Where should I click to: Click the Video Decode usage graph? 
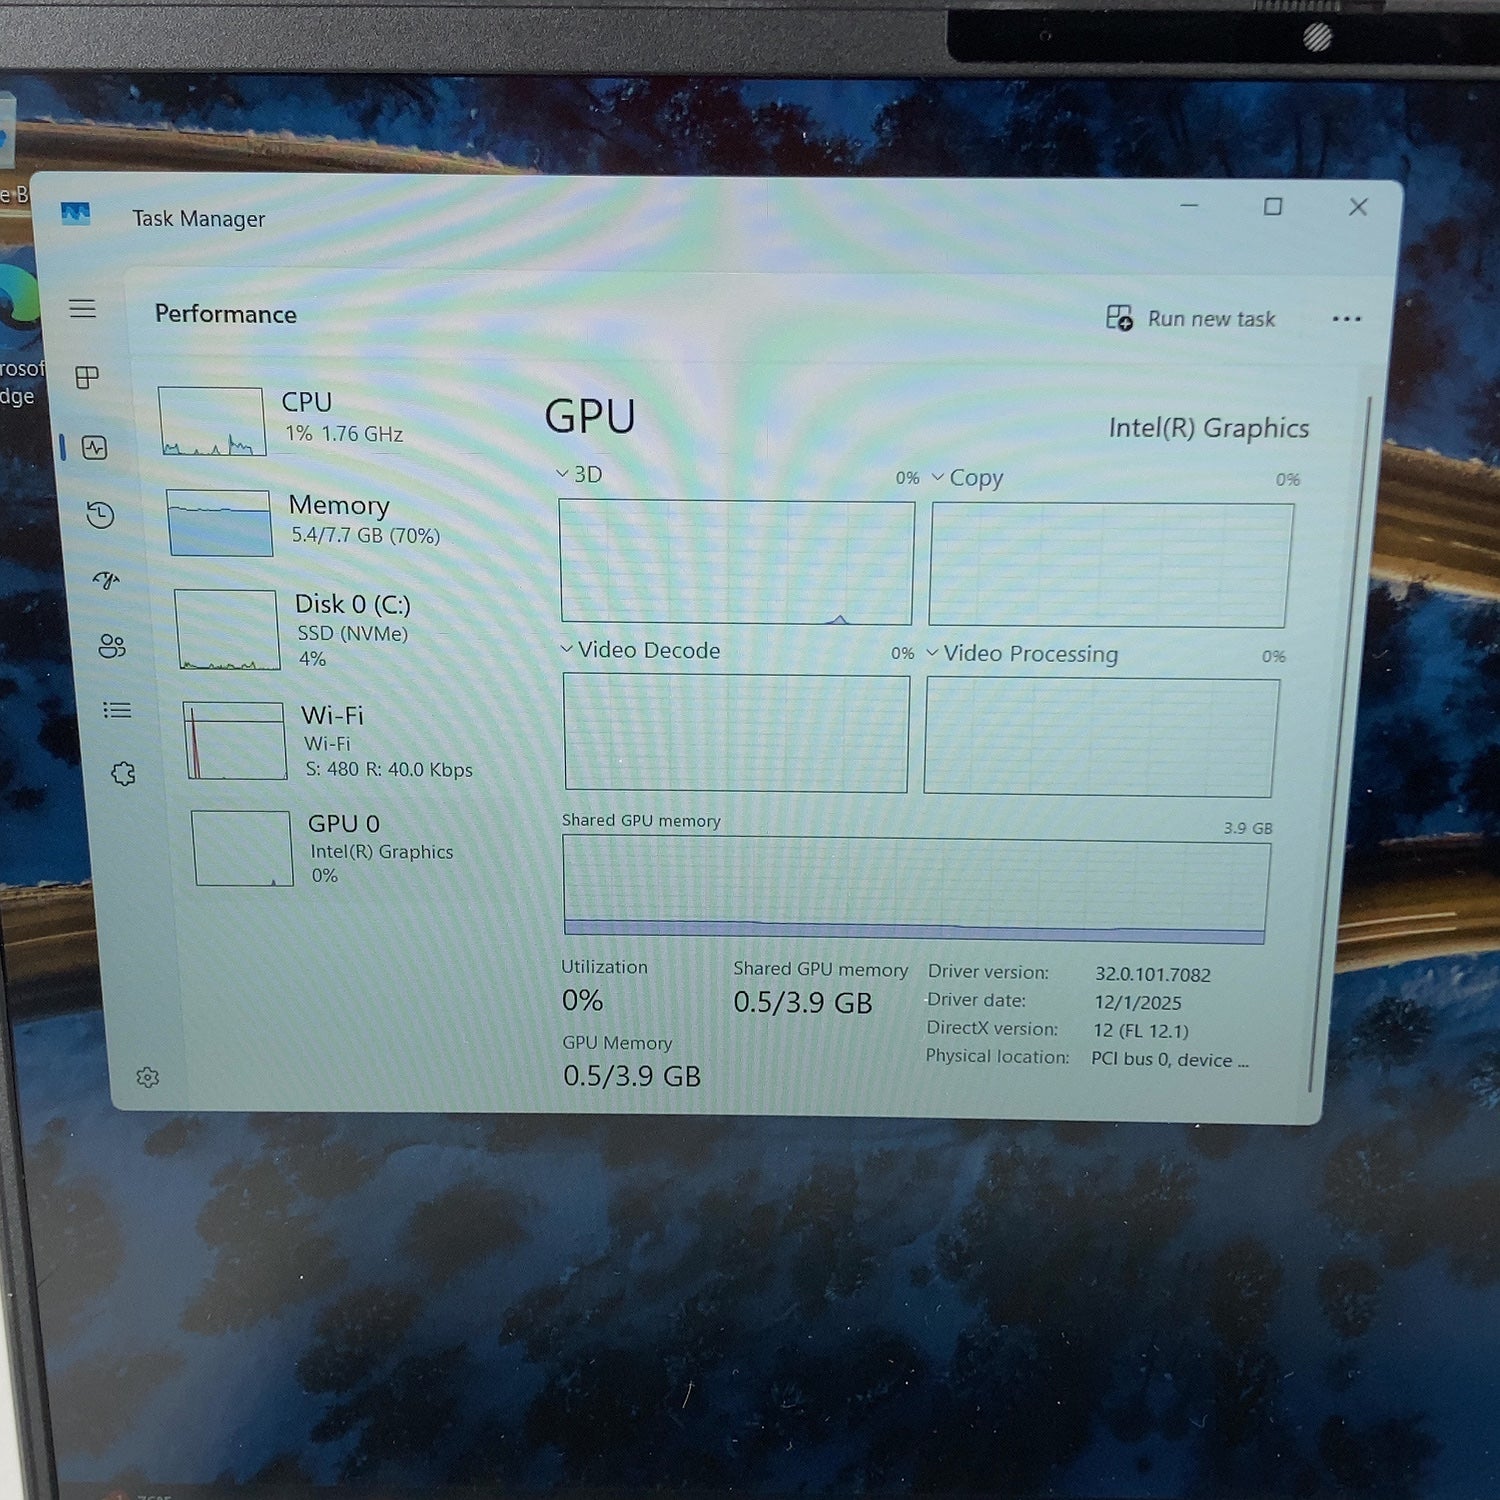point(737,732)
